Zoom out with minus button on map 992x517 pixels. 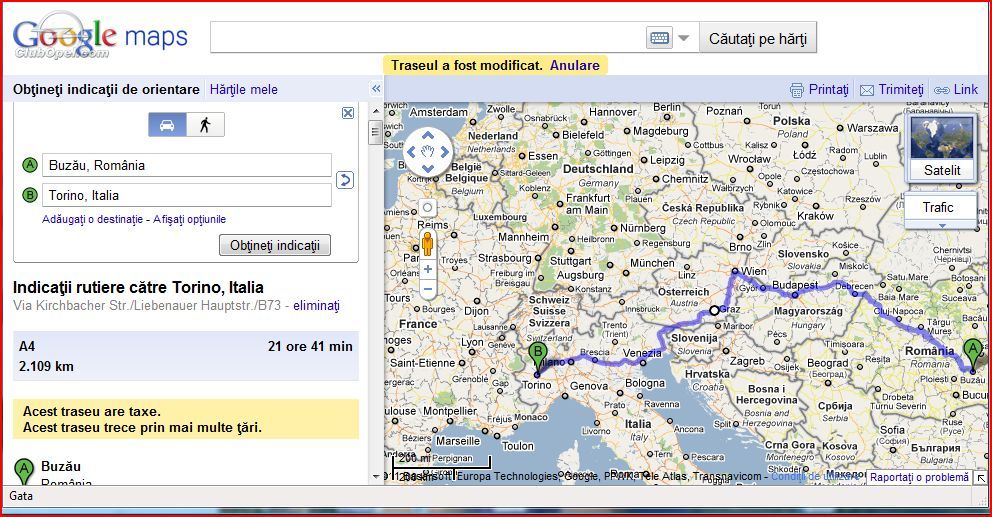(x=428, y=290)
